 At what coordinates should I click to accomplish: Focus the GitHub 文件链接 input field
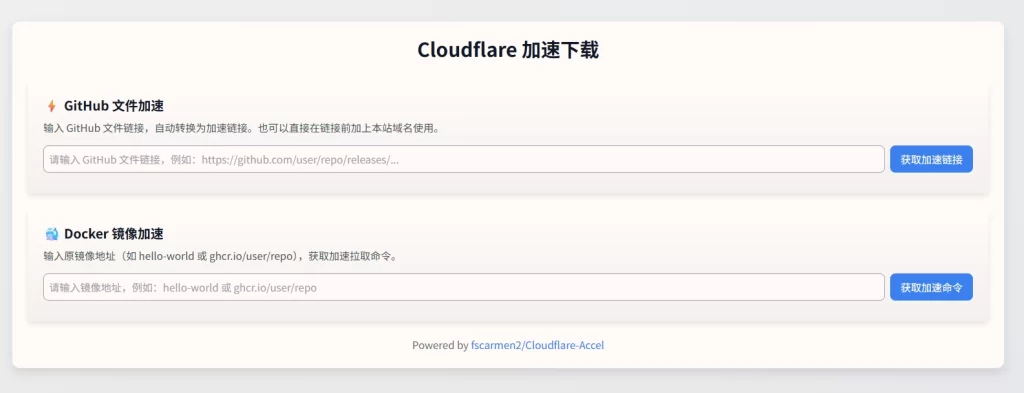[464, 159]
